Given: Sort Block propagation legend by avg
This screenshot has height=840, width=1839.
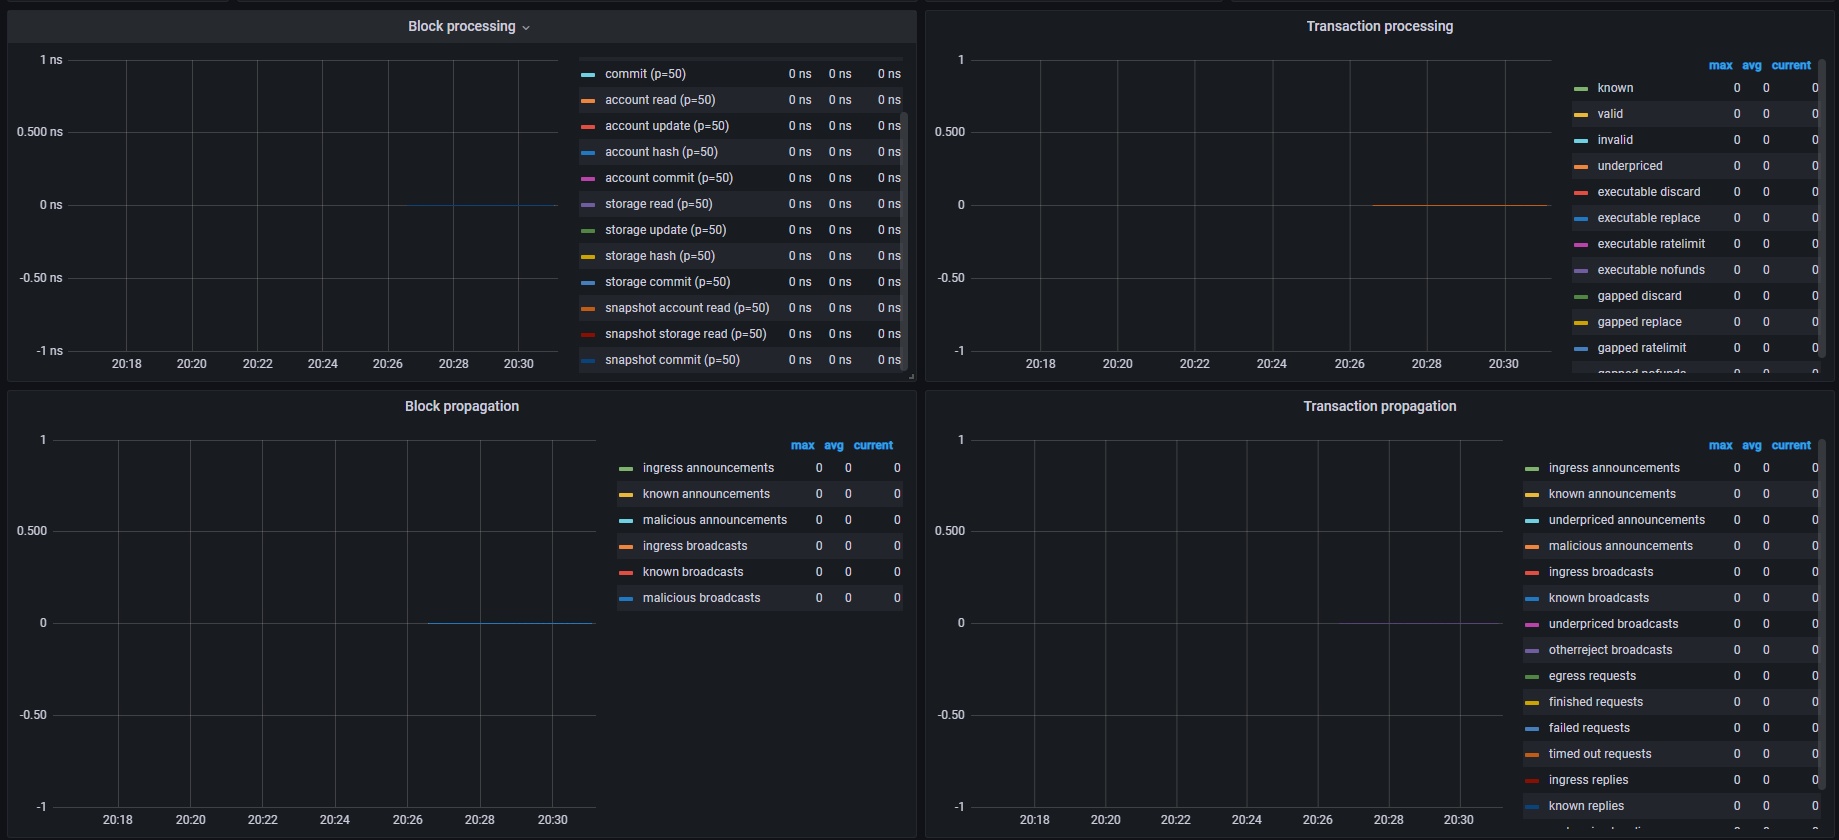Looking at the screenshot, I should tap(833, 446).
